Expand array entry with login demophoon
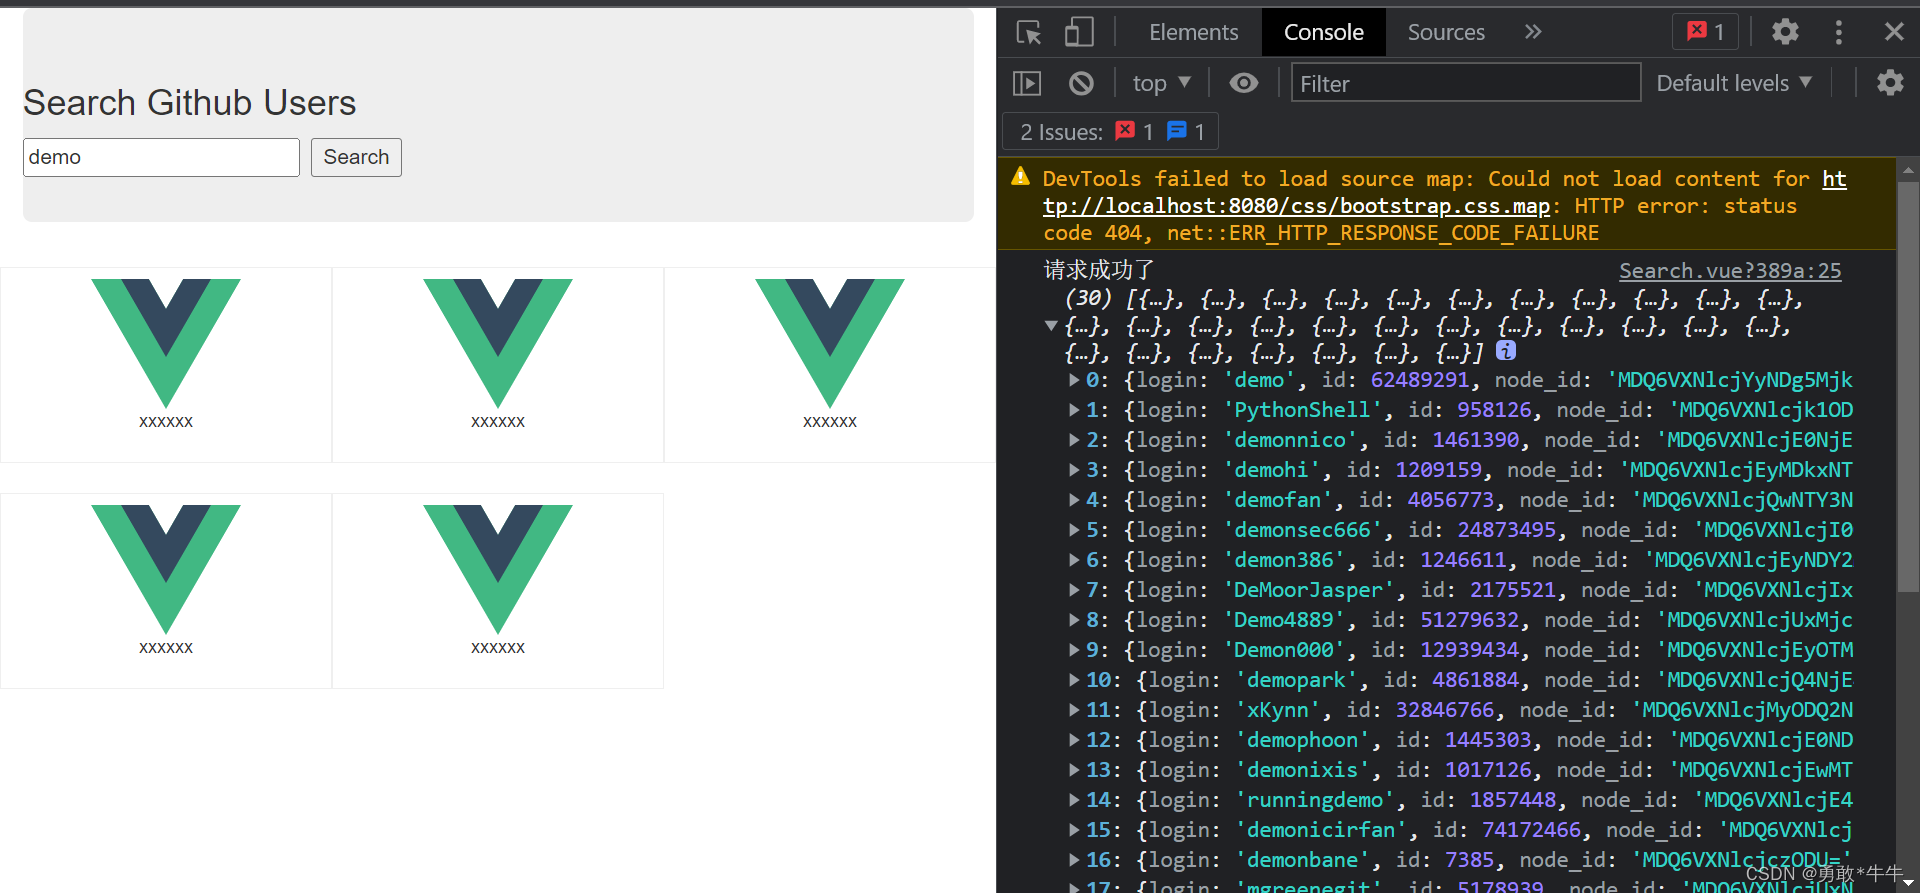 (1074, 740)
